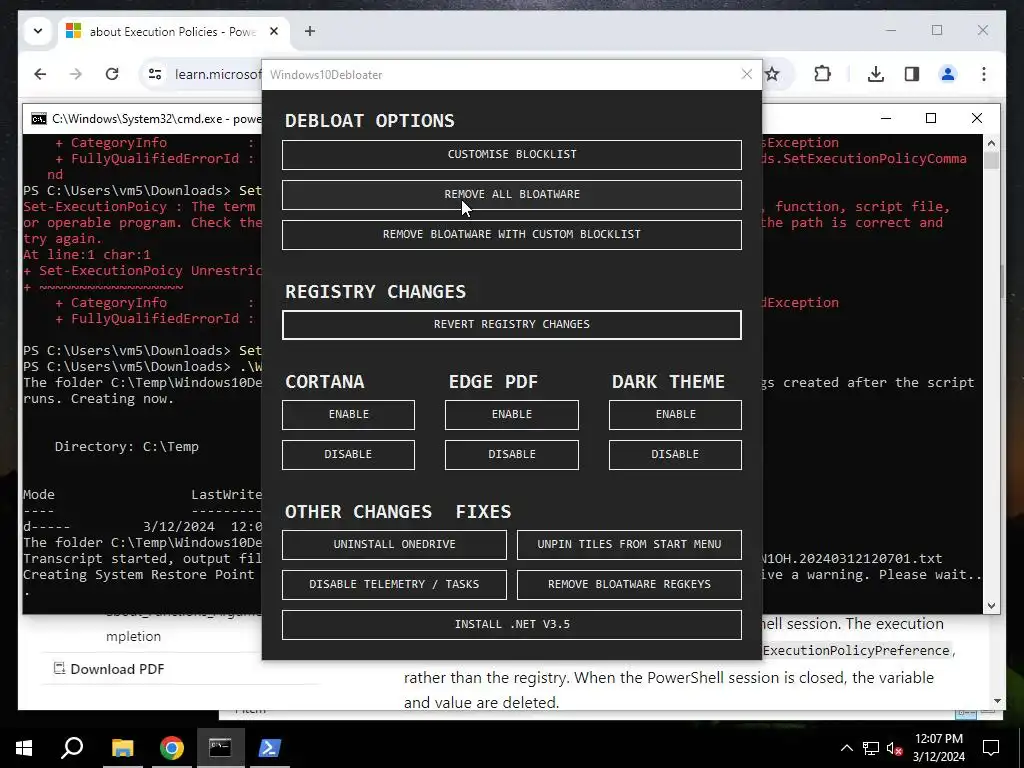This screenshot has width=1024, height=768.
Task: Open a new Chrome tab
Action: coord(310,31)
